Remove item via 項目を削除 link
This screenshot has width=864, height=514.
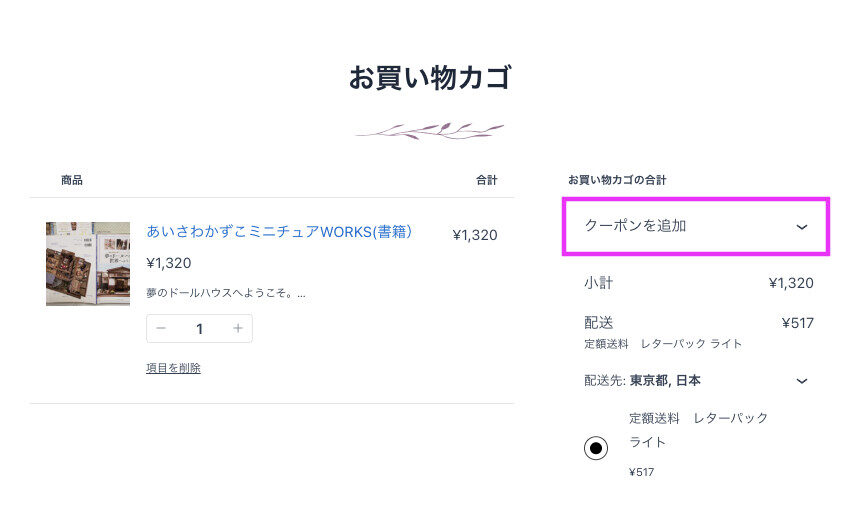tap(173, 368)
